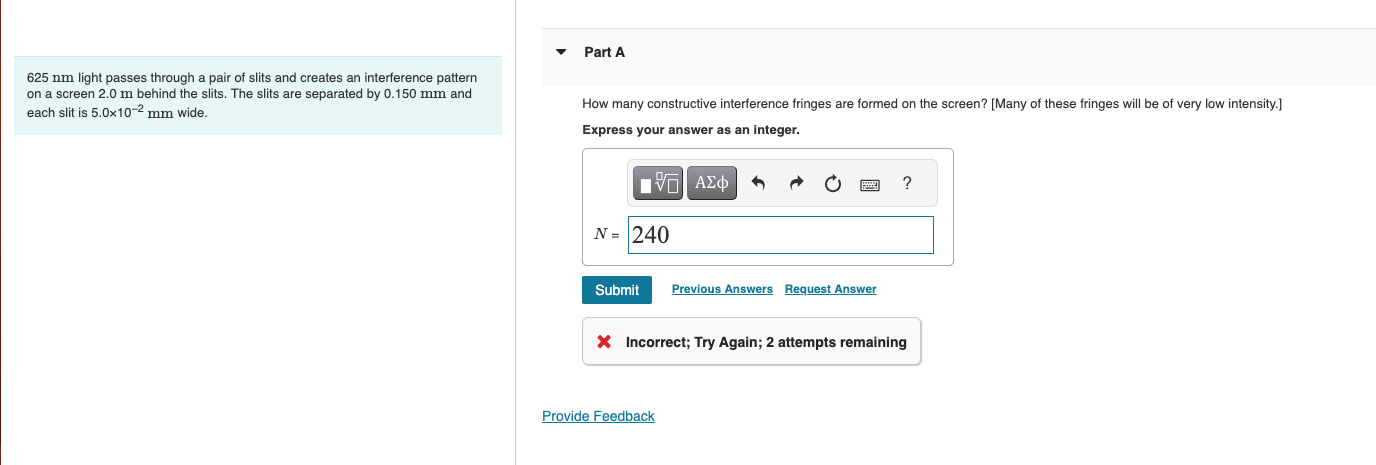Click the 'N =' label beside the input

[606, 235]
